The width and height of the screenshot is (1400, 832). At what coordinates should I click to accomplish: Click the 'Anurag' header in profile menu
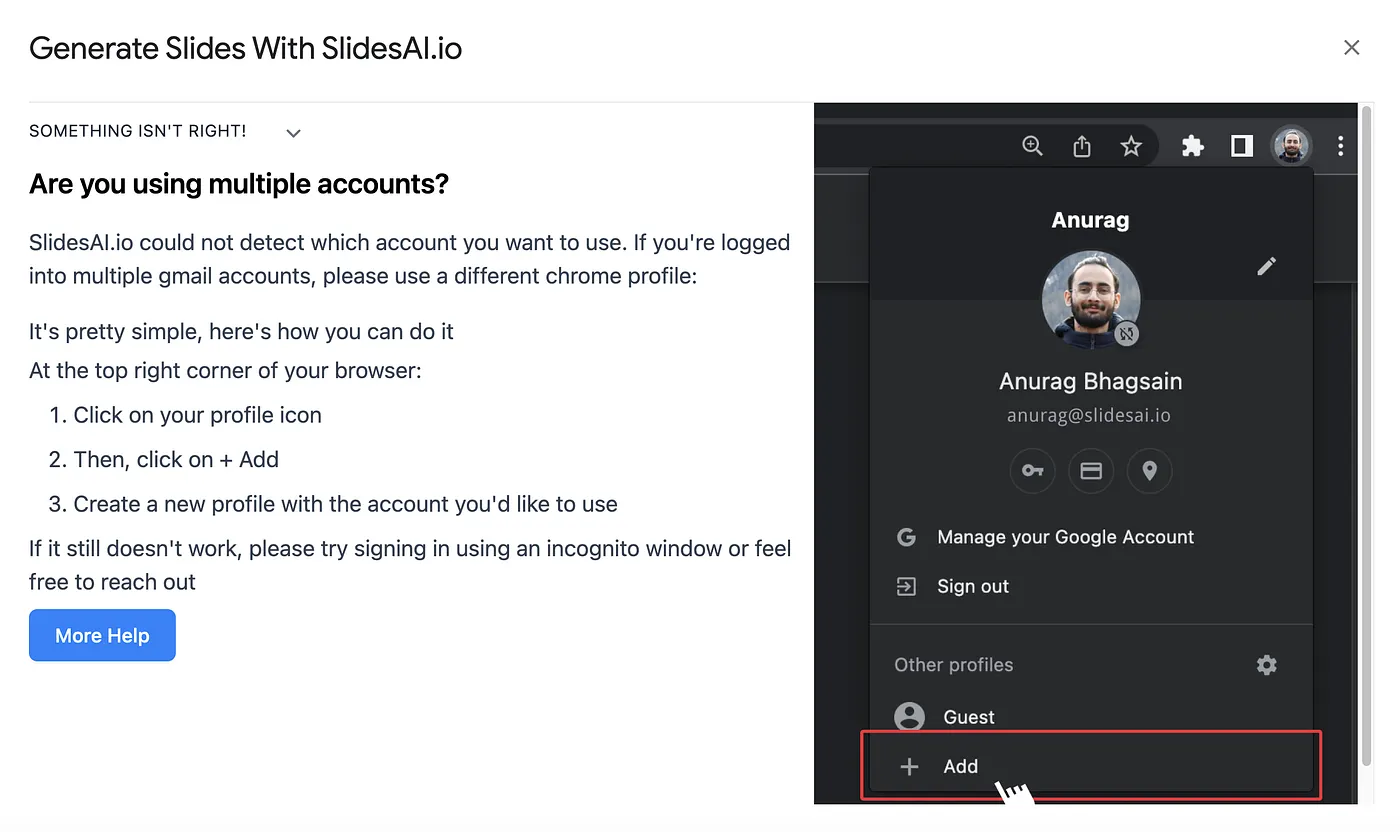[1091, 220]
